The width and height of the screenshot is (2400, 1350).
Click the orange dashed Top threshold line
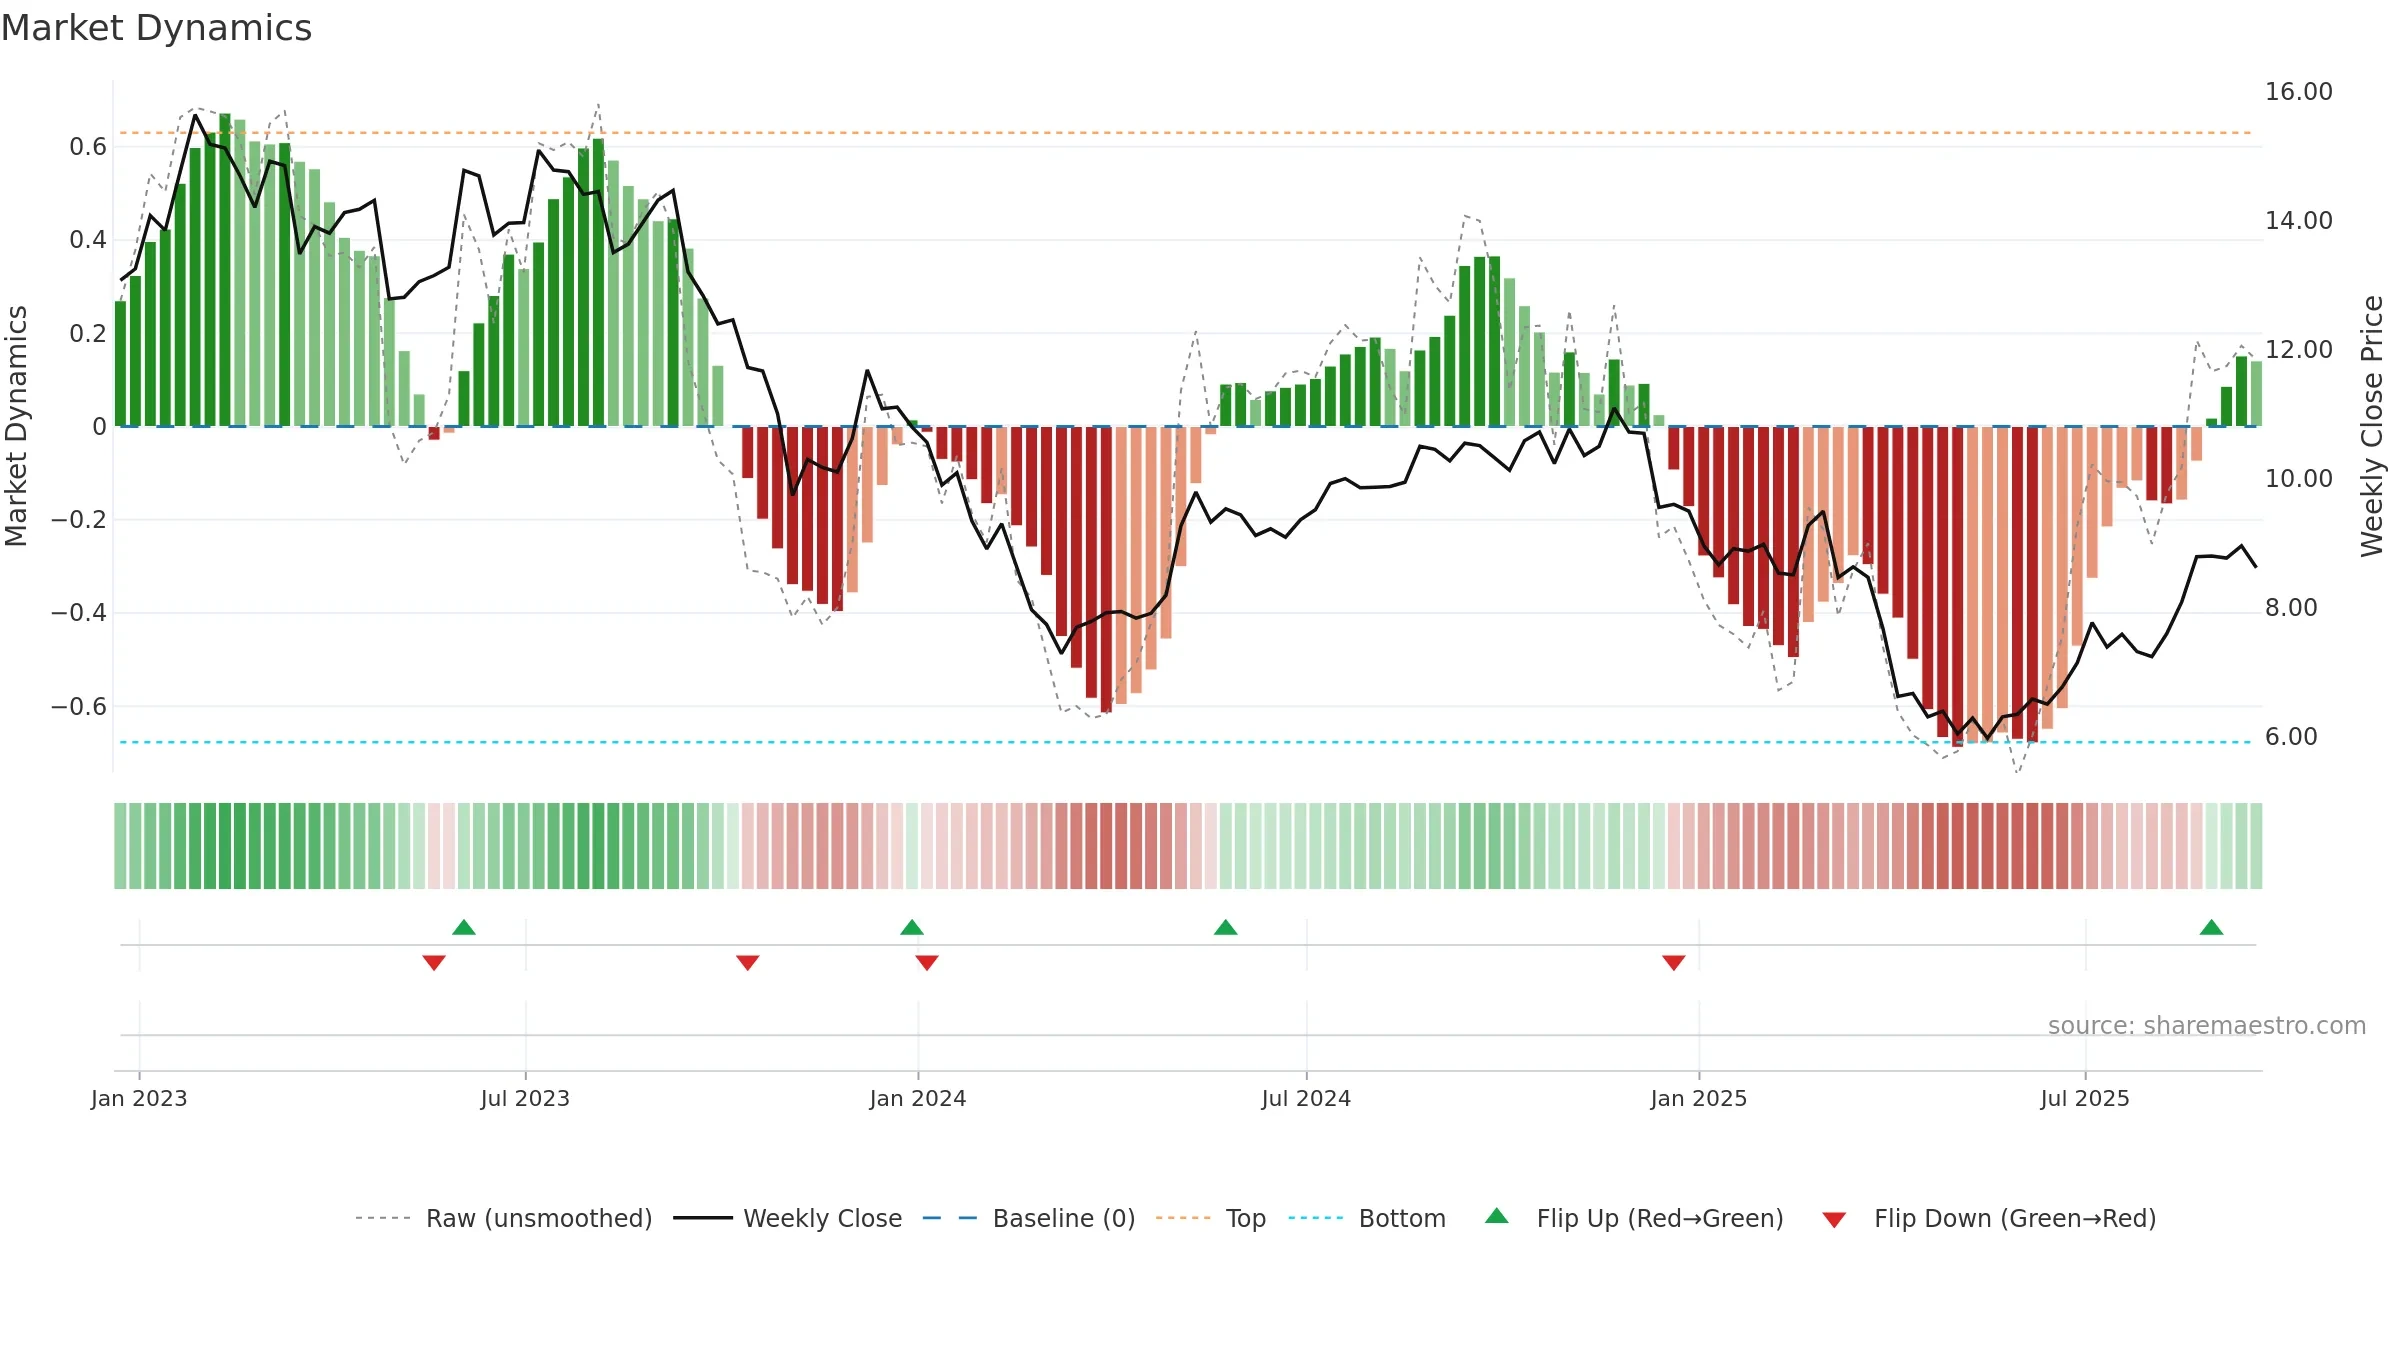point(1186,133)
